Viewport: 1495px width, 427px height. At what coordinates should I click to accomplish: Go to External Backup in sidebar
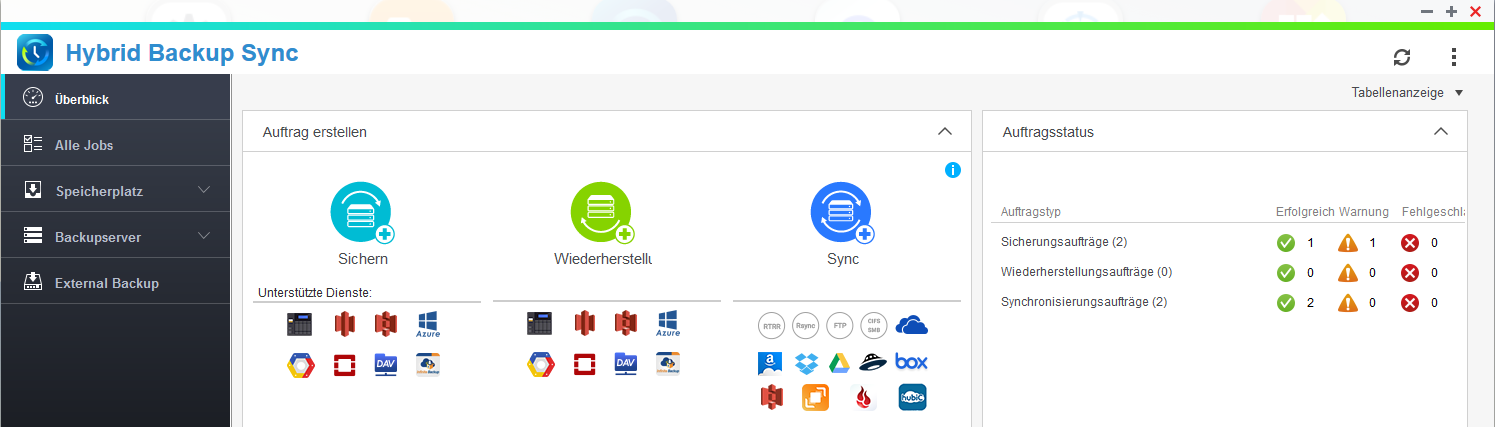tap(106, 283)
